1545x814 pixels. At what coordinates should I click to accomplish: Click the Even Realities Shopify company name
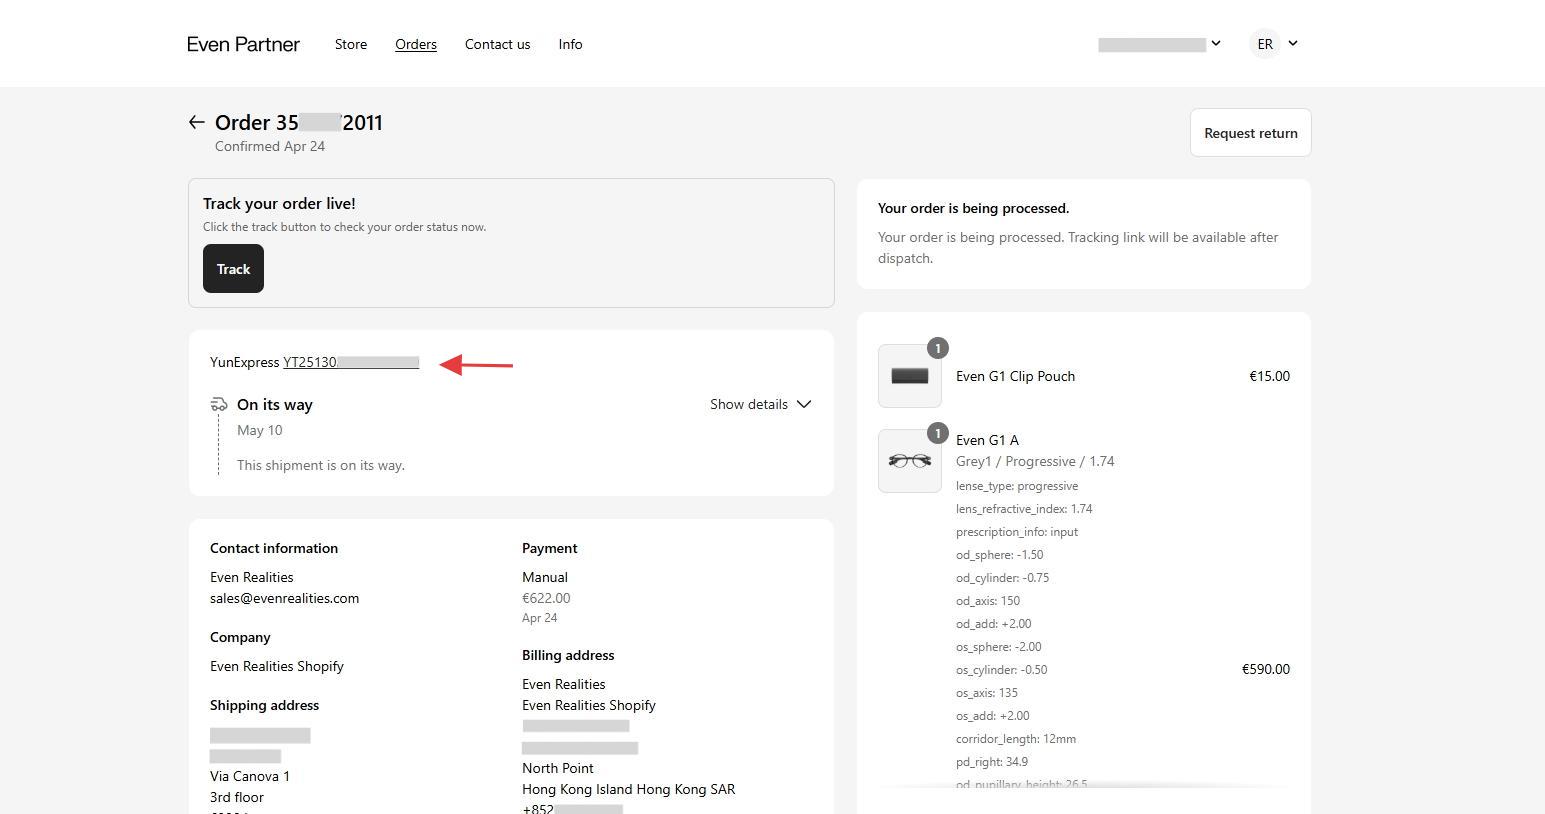(277, 666)
